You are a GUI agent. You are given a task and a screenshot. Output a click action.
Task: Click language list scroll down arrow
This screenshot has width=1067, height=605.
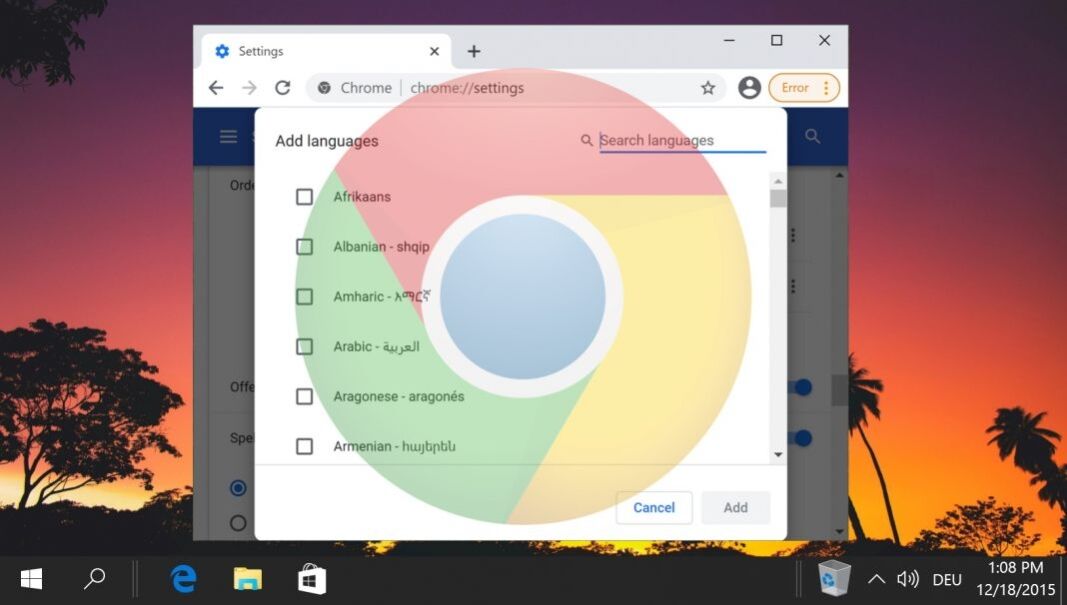point(778,455)
